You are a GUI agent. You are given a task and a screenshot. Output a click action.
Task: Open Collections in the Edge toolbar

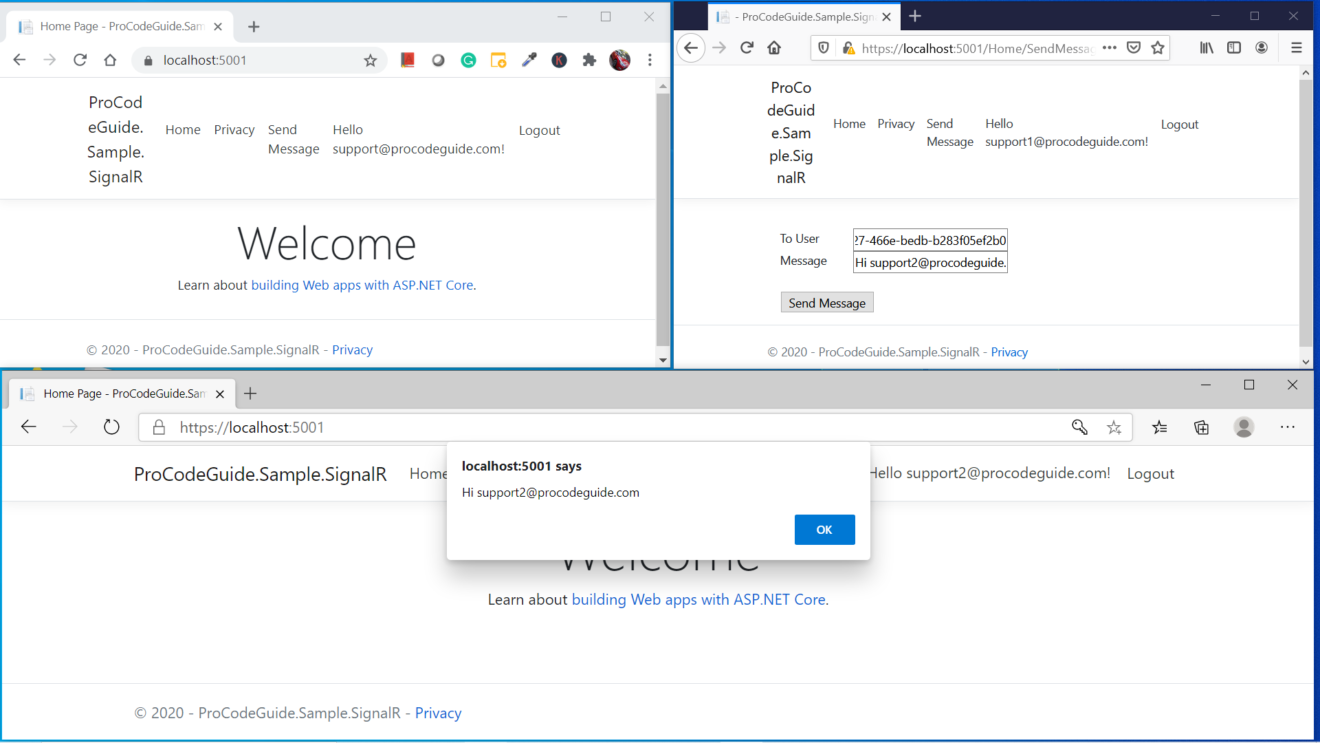[x=1201, y=426]
